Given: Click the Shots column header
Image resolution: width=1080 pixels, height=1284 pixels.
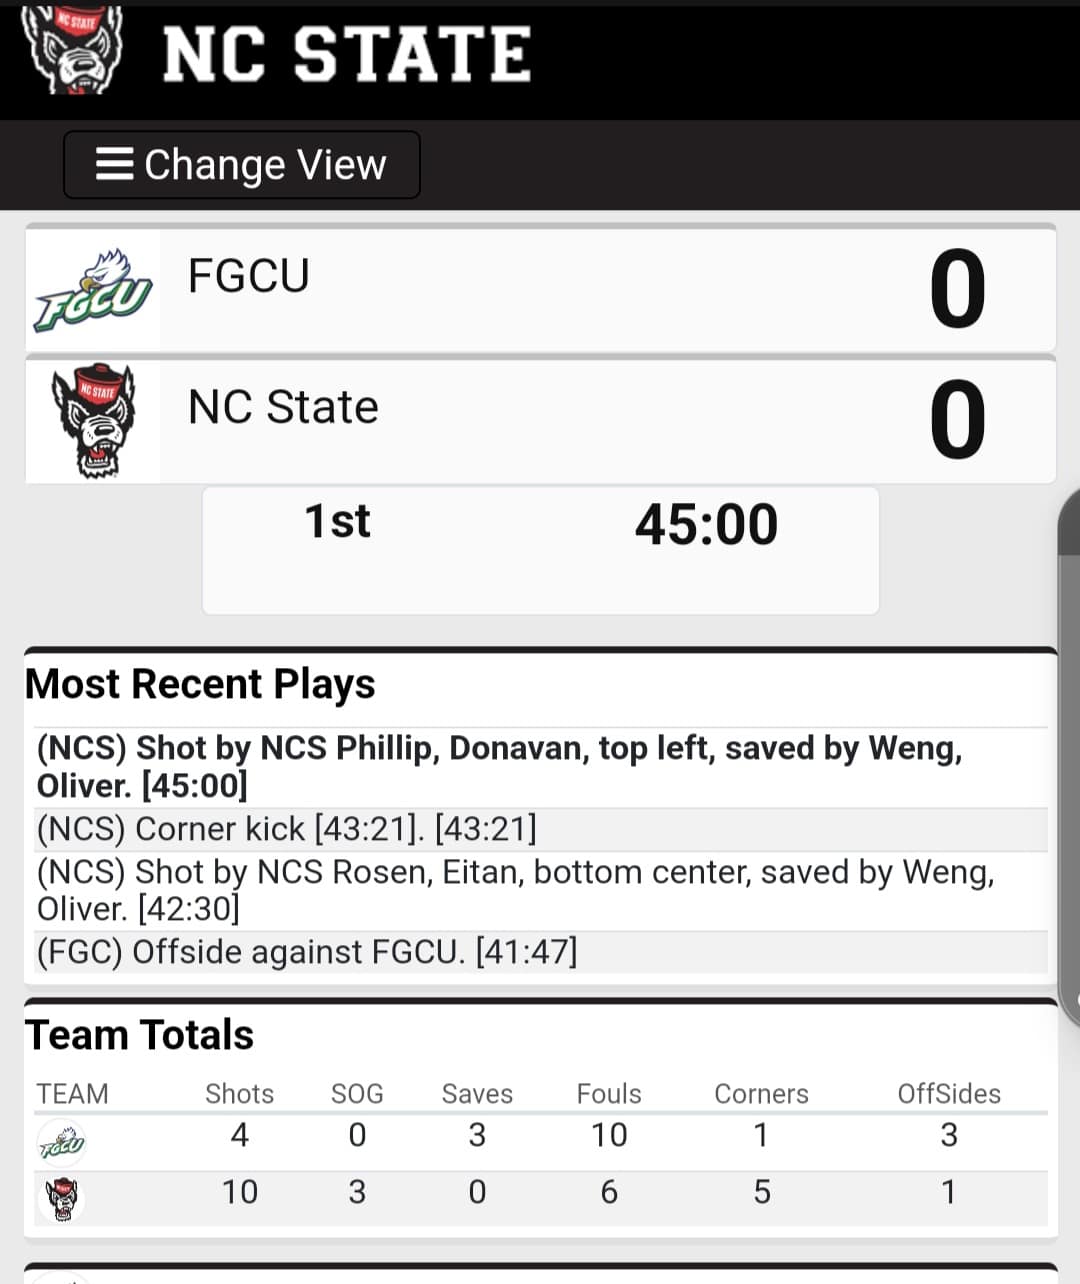Looking at the screenshot, I should pos(239,1094).
